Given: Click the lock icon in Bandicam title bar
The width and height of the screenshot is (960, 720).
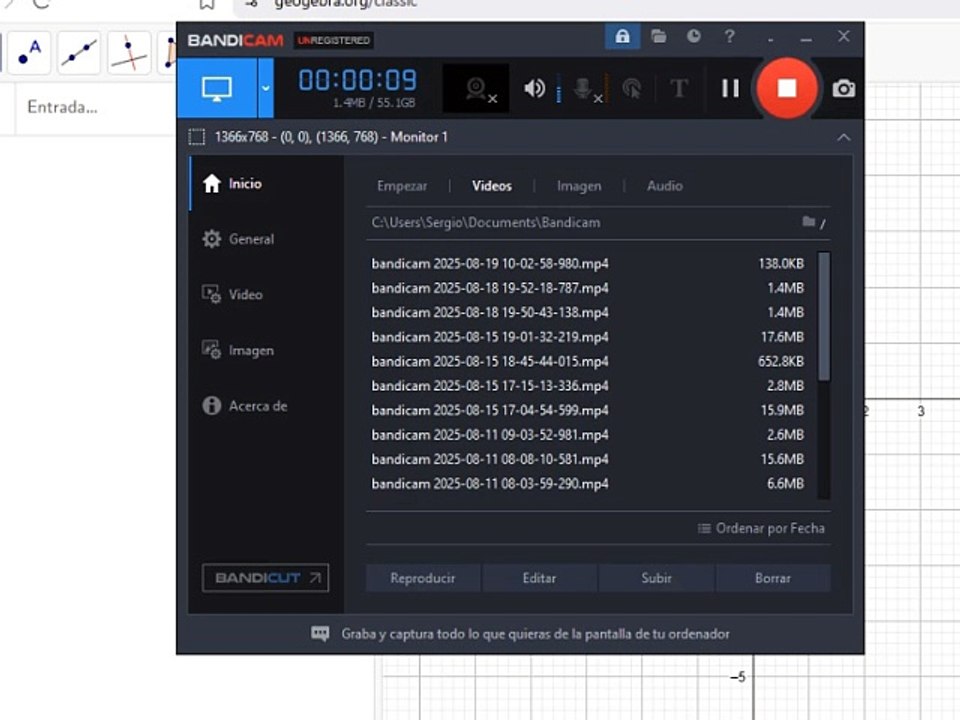Looking at the screenshot, I should (x=622, y=37).
